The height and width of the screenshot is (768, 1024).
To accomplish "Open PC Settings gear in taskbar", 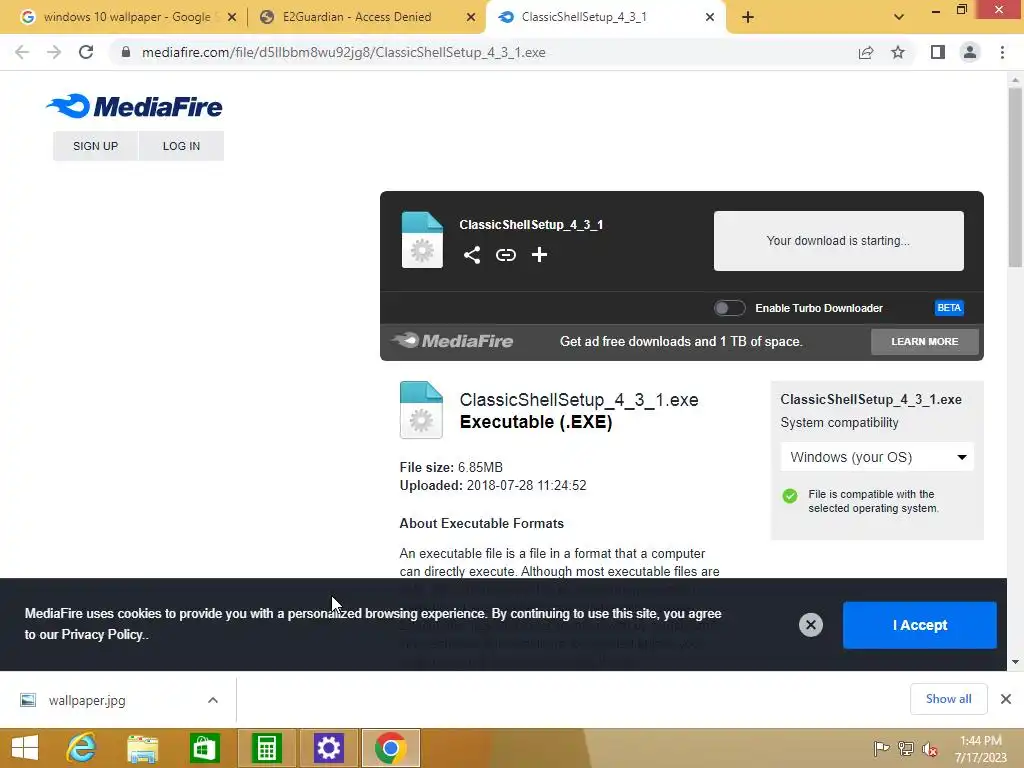I will tap(328, 748).
